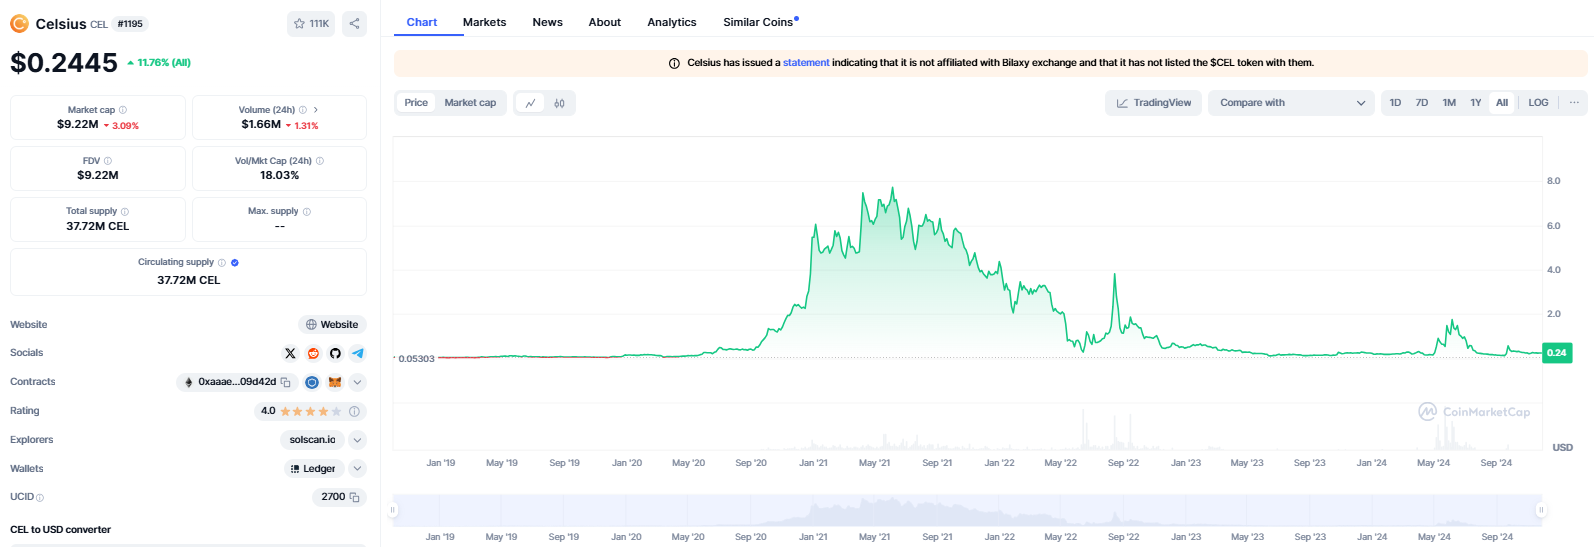Add token to MetaMask via fox icon

(335, 382)
